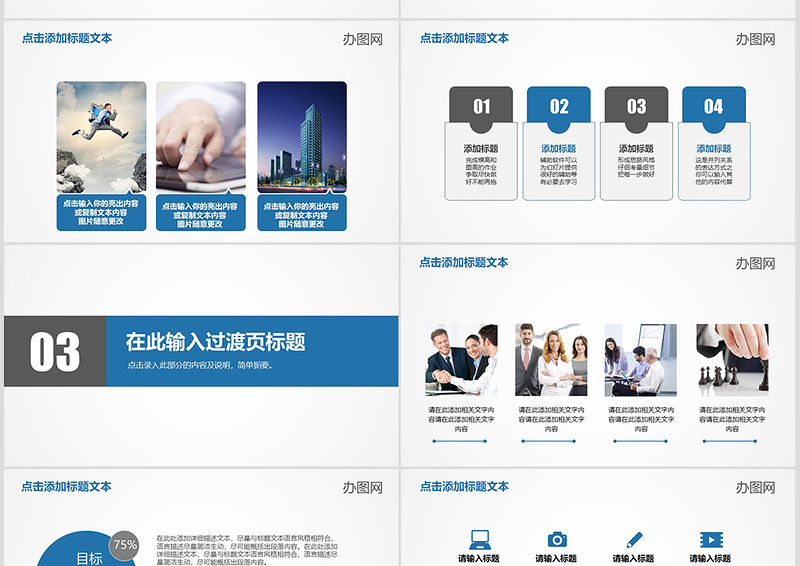Select the hand touching tablet photo
The height and width of the screenshot is (566, 800).
click(200, 138)
